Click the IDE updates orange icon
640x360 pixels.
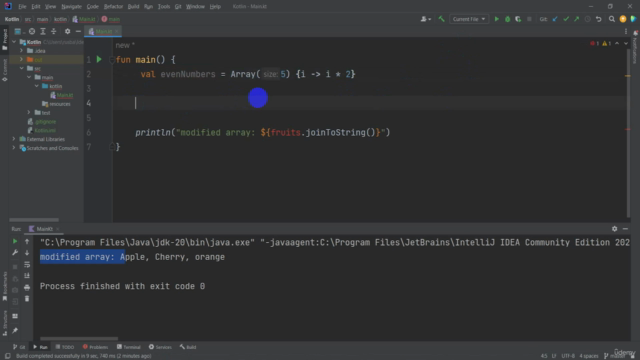pyautogui.click(x=623, y=19)
